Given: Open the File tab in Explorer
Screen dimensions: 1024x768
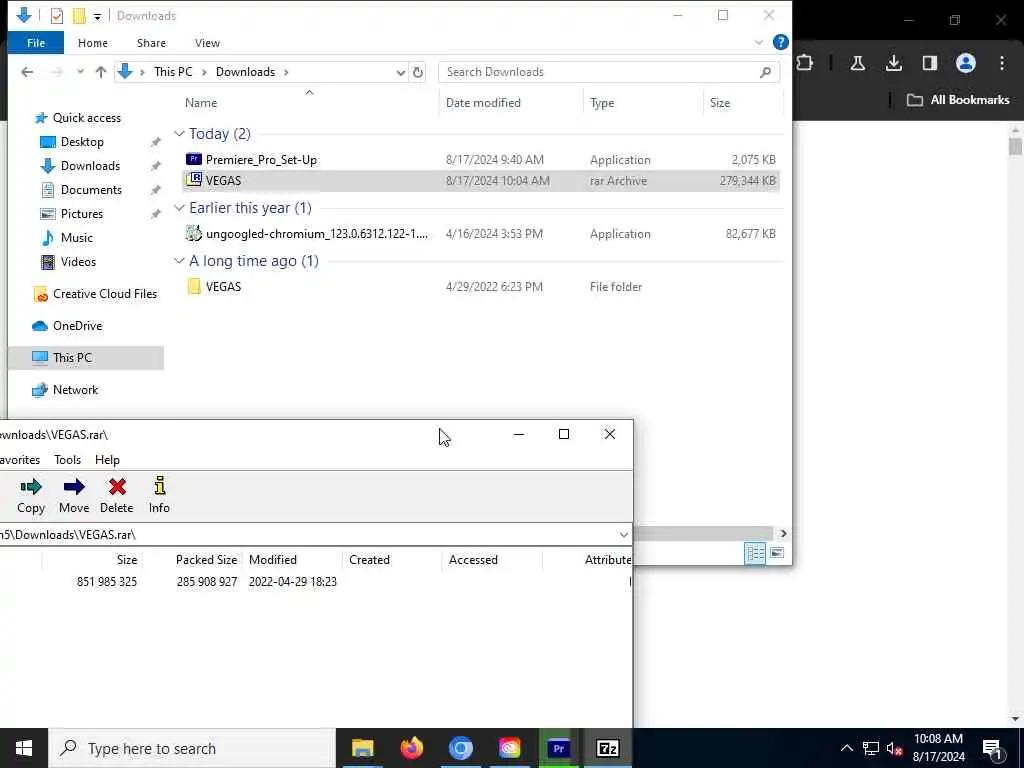Looking at the screenshot, I should coord(36,43).
